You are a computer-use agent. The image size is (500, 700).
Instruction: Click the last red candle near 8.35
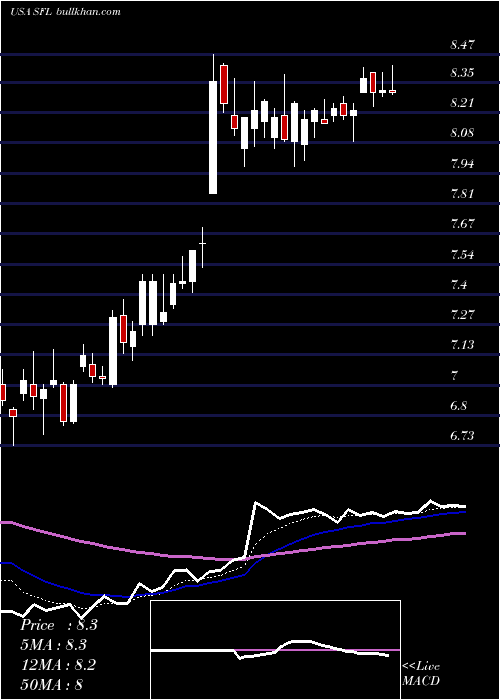tap(392, 92)
